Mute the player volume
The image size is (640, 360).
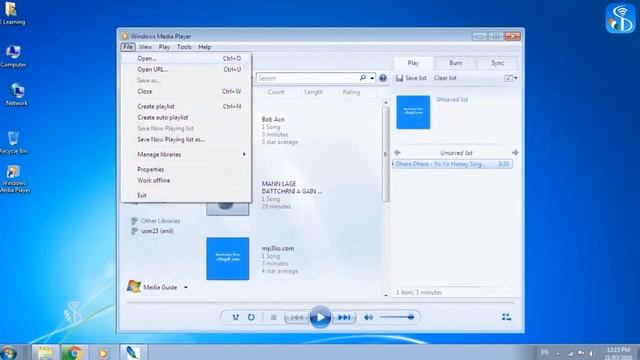click(x=368, y=317)
